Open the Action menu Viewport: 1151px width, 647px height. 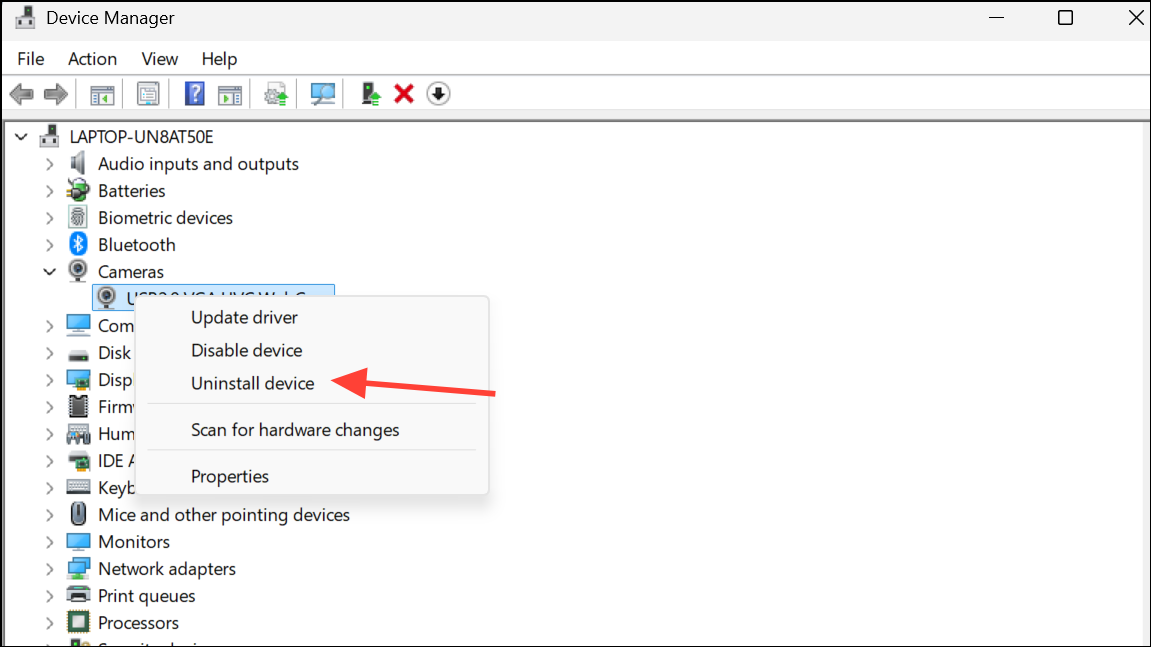click(92, 59)
